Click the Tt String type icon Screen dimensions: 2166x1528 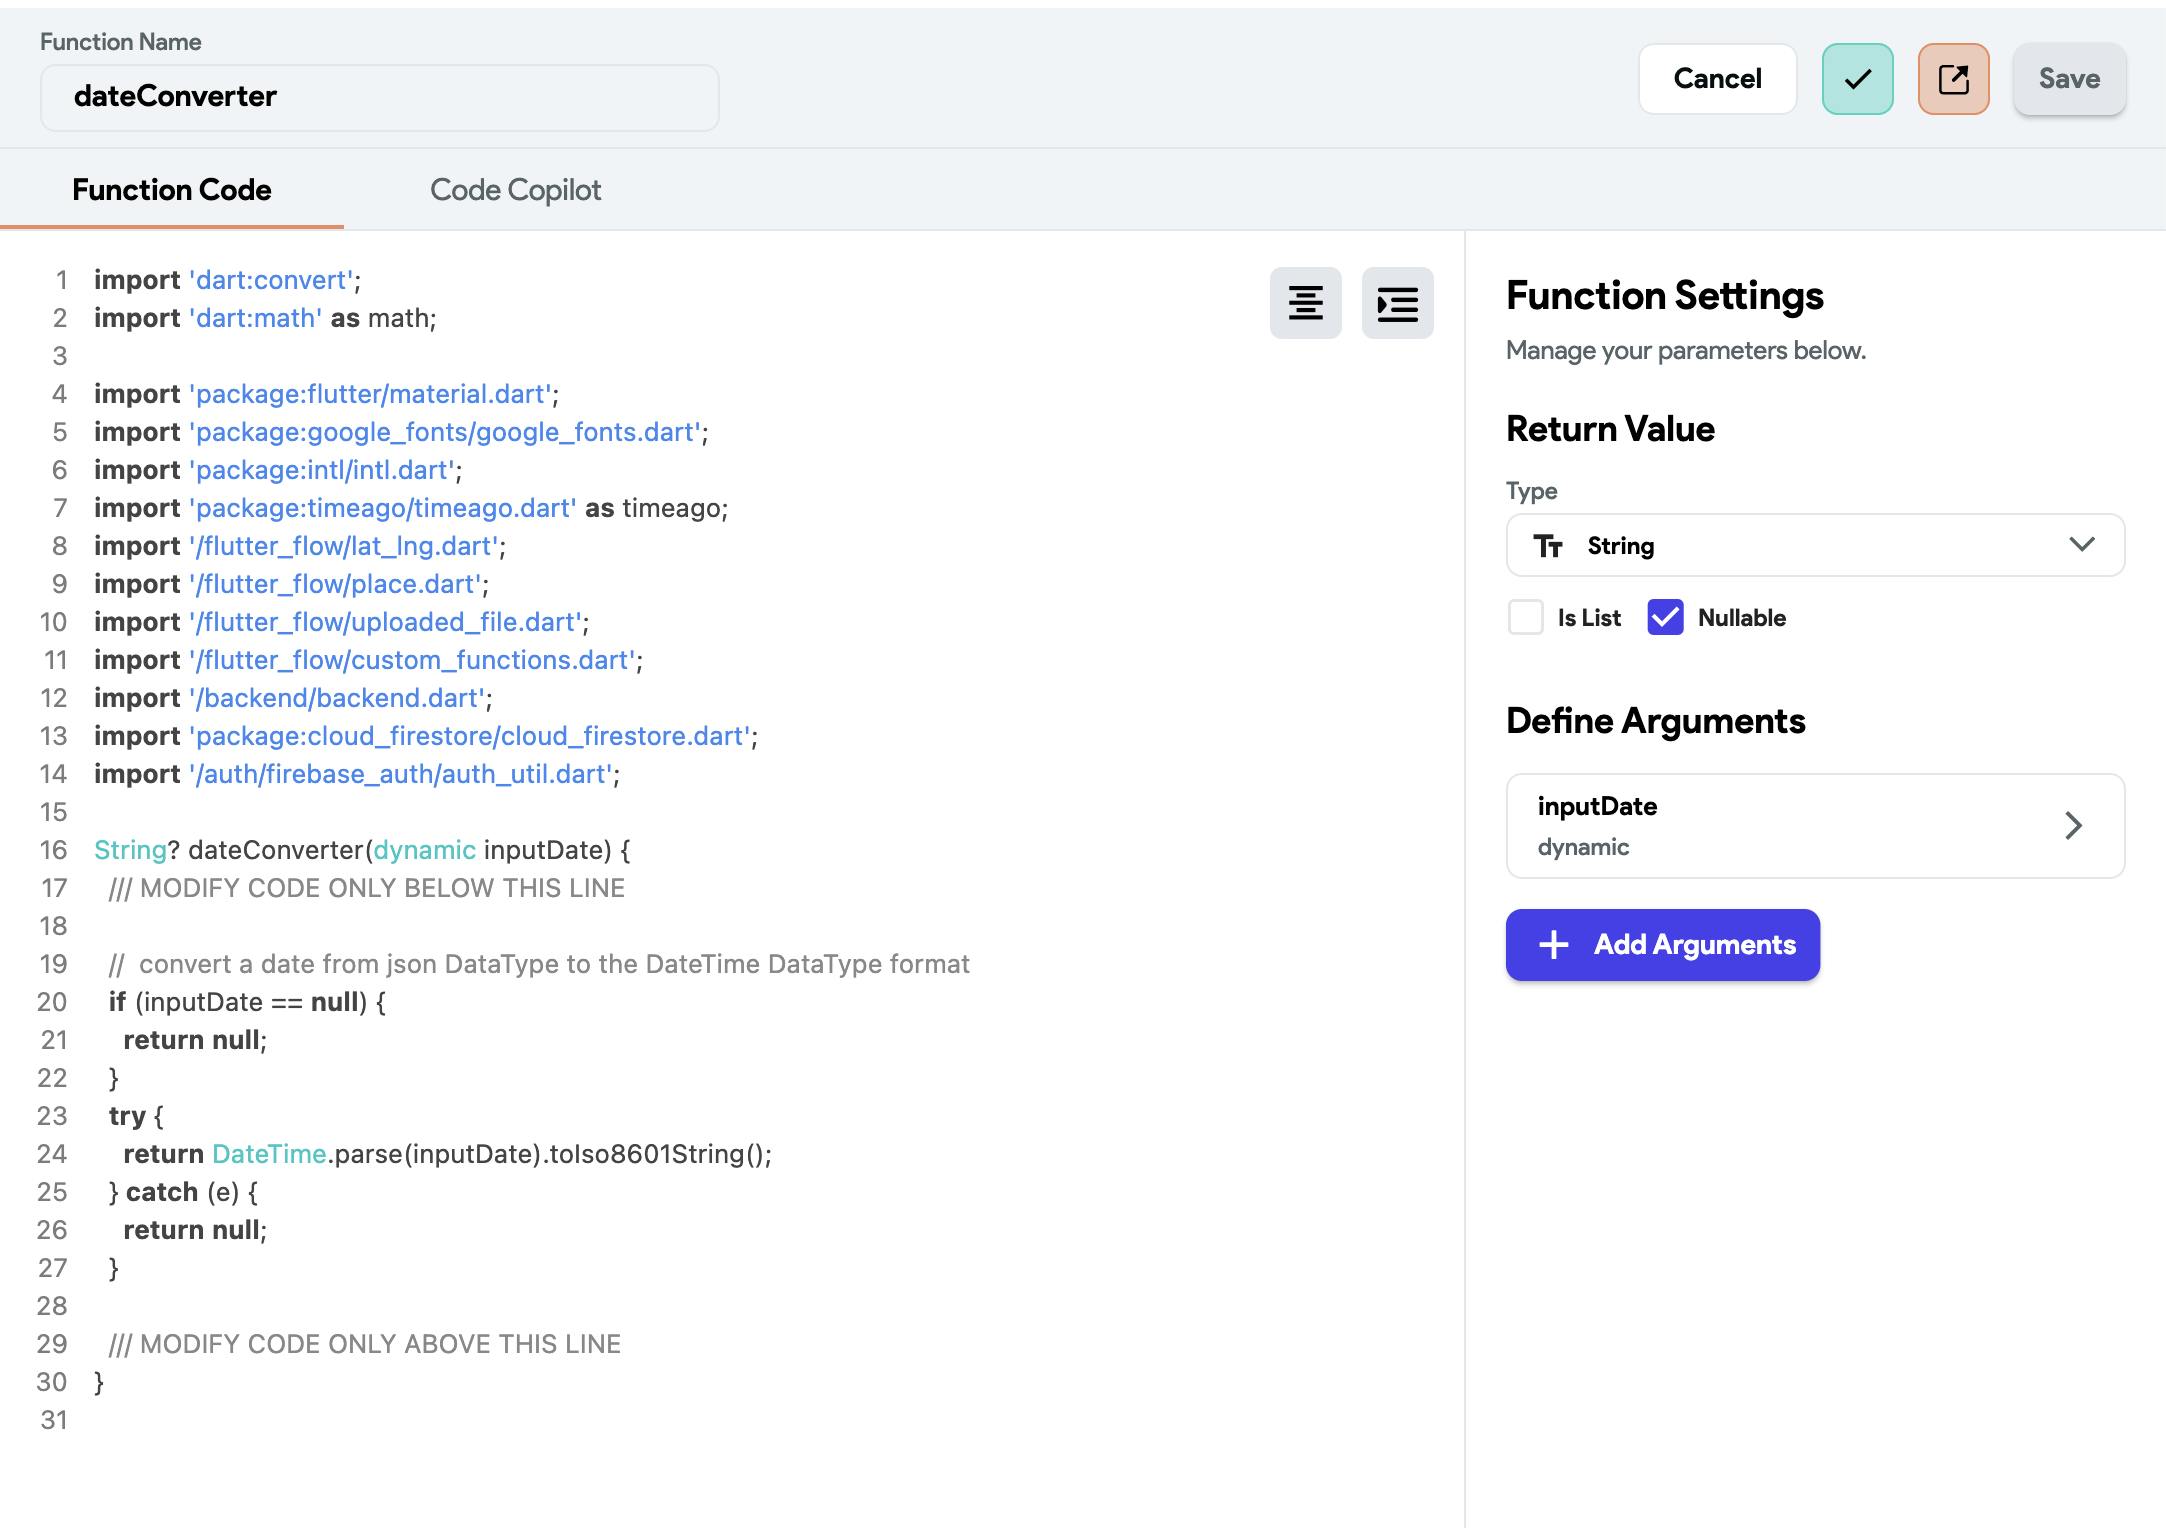pos(1548,546)
